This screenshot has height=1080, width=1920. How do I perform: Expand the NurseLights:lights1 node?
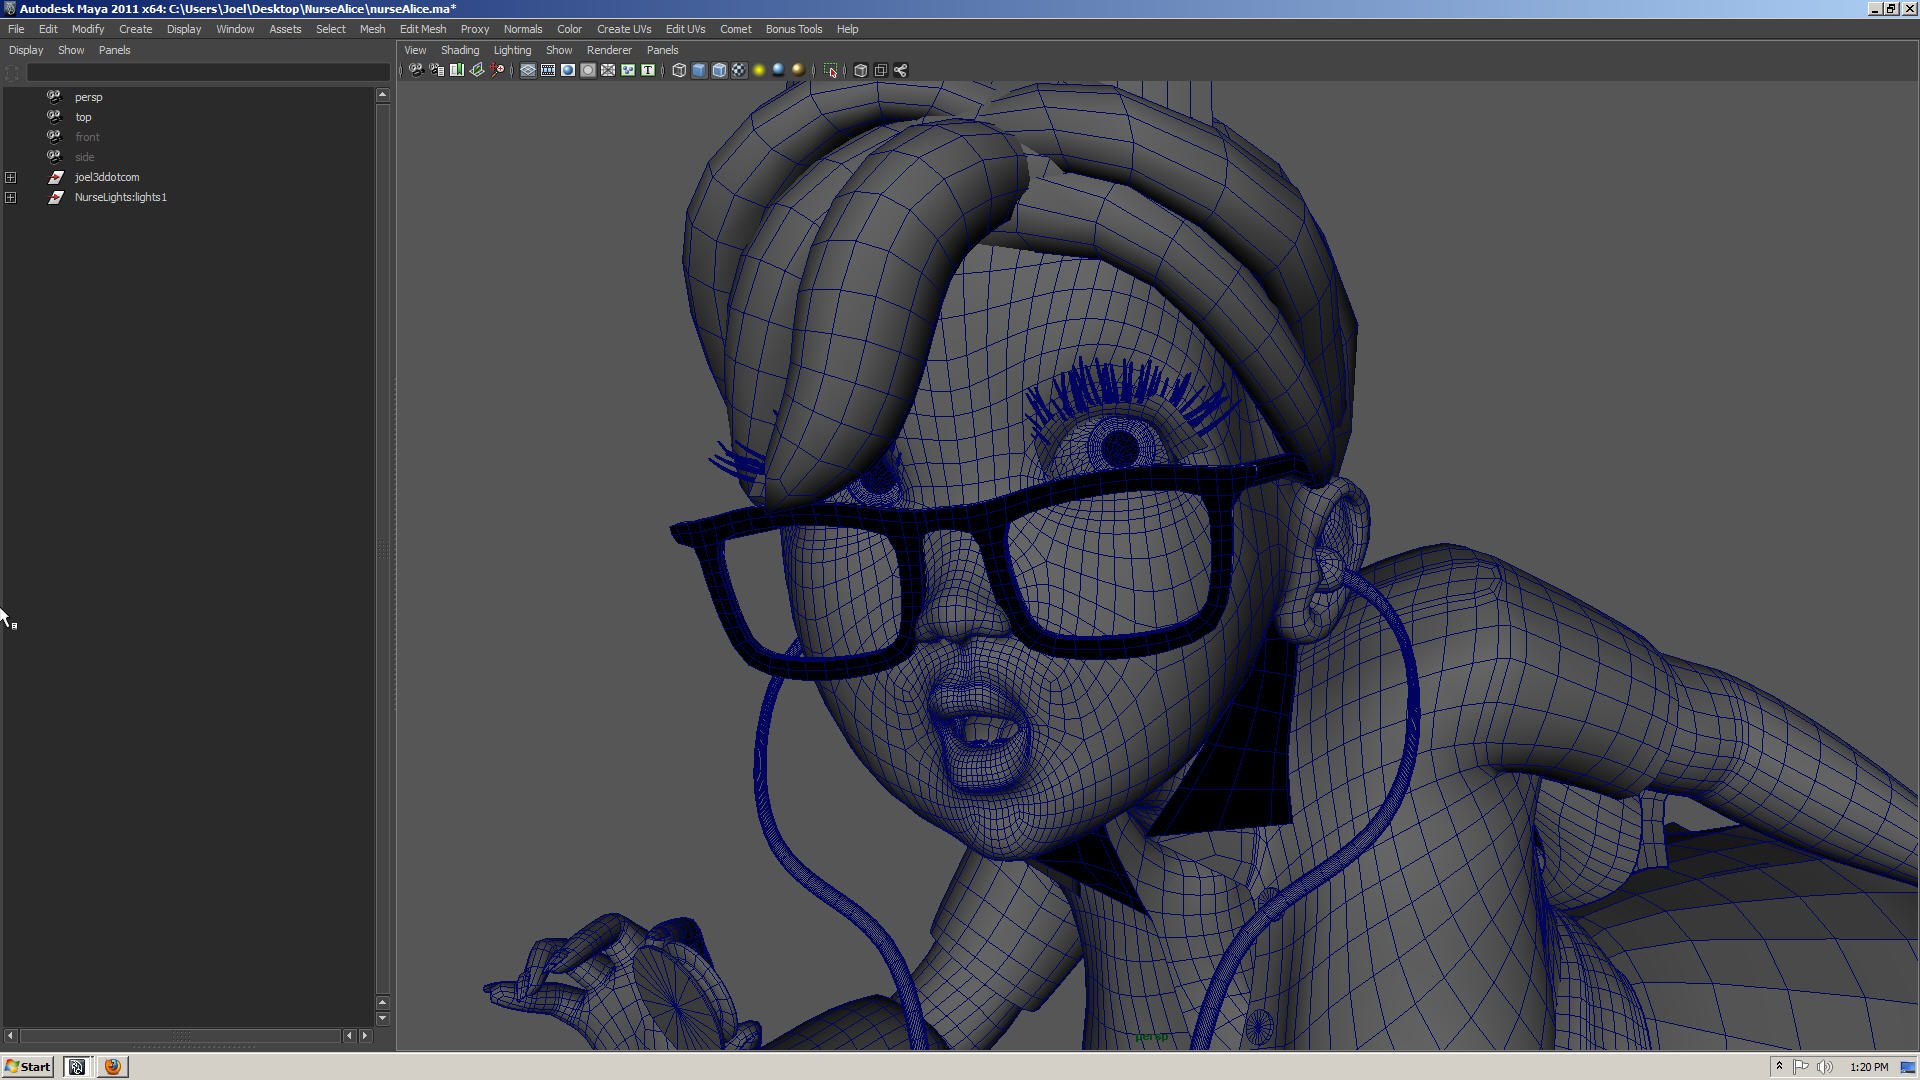tap(10, 197)
